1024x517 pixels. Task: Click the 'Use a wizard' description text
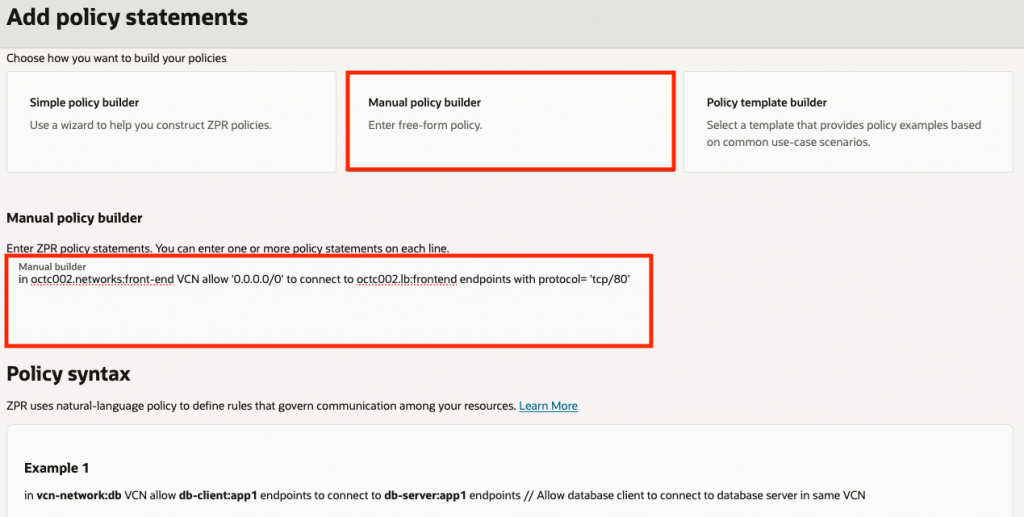[151, 125]
